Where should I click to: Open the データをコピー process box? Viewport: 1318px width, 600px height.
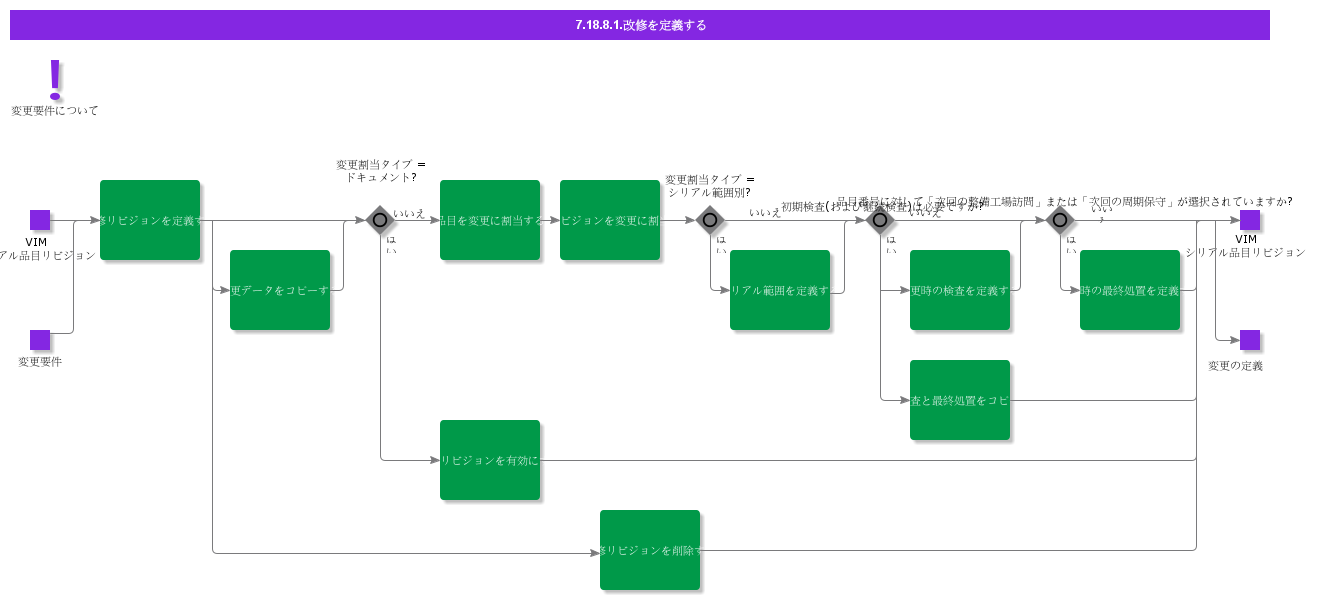click(280, 290)
